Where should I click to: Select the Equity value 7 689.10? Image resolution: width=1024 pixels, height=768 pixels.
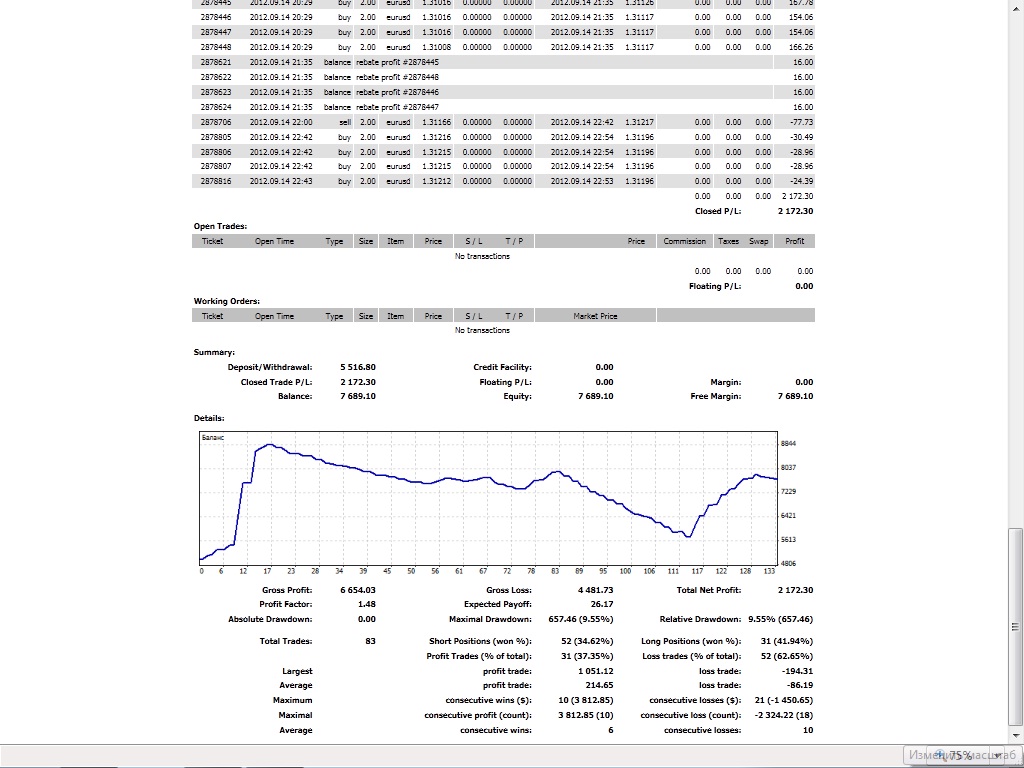pyautogui.click(x=596, y=396)
